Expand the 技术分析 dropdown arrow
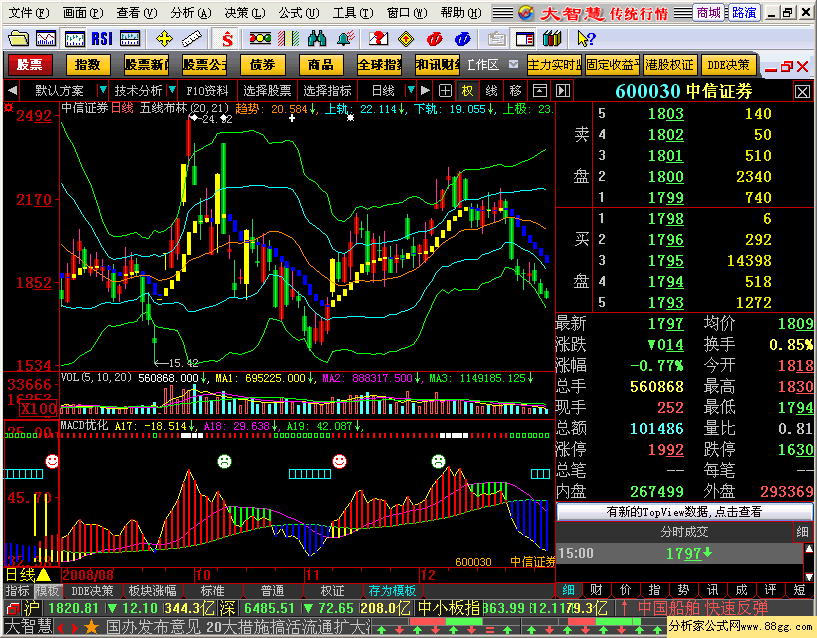The height and width of the screenshot is (638, 817). pyautogui.click(x=172, y=90)
